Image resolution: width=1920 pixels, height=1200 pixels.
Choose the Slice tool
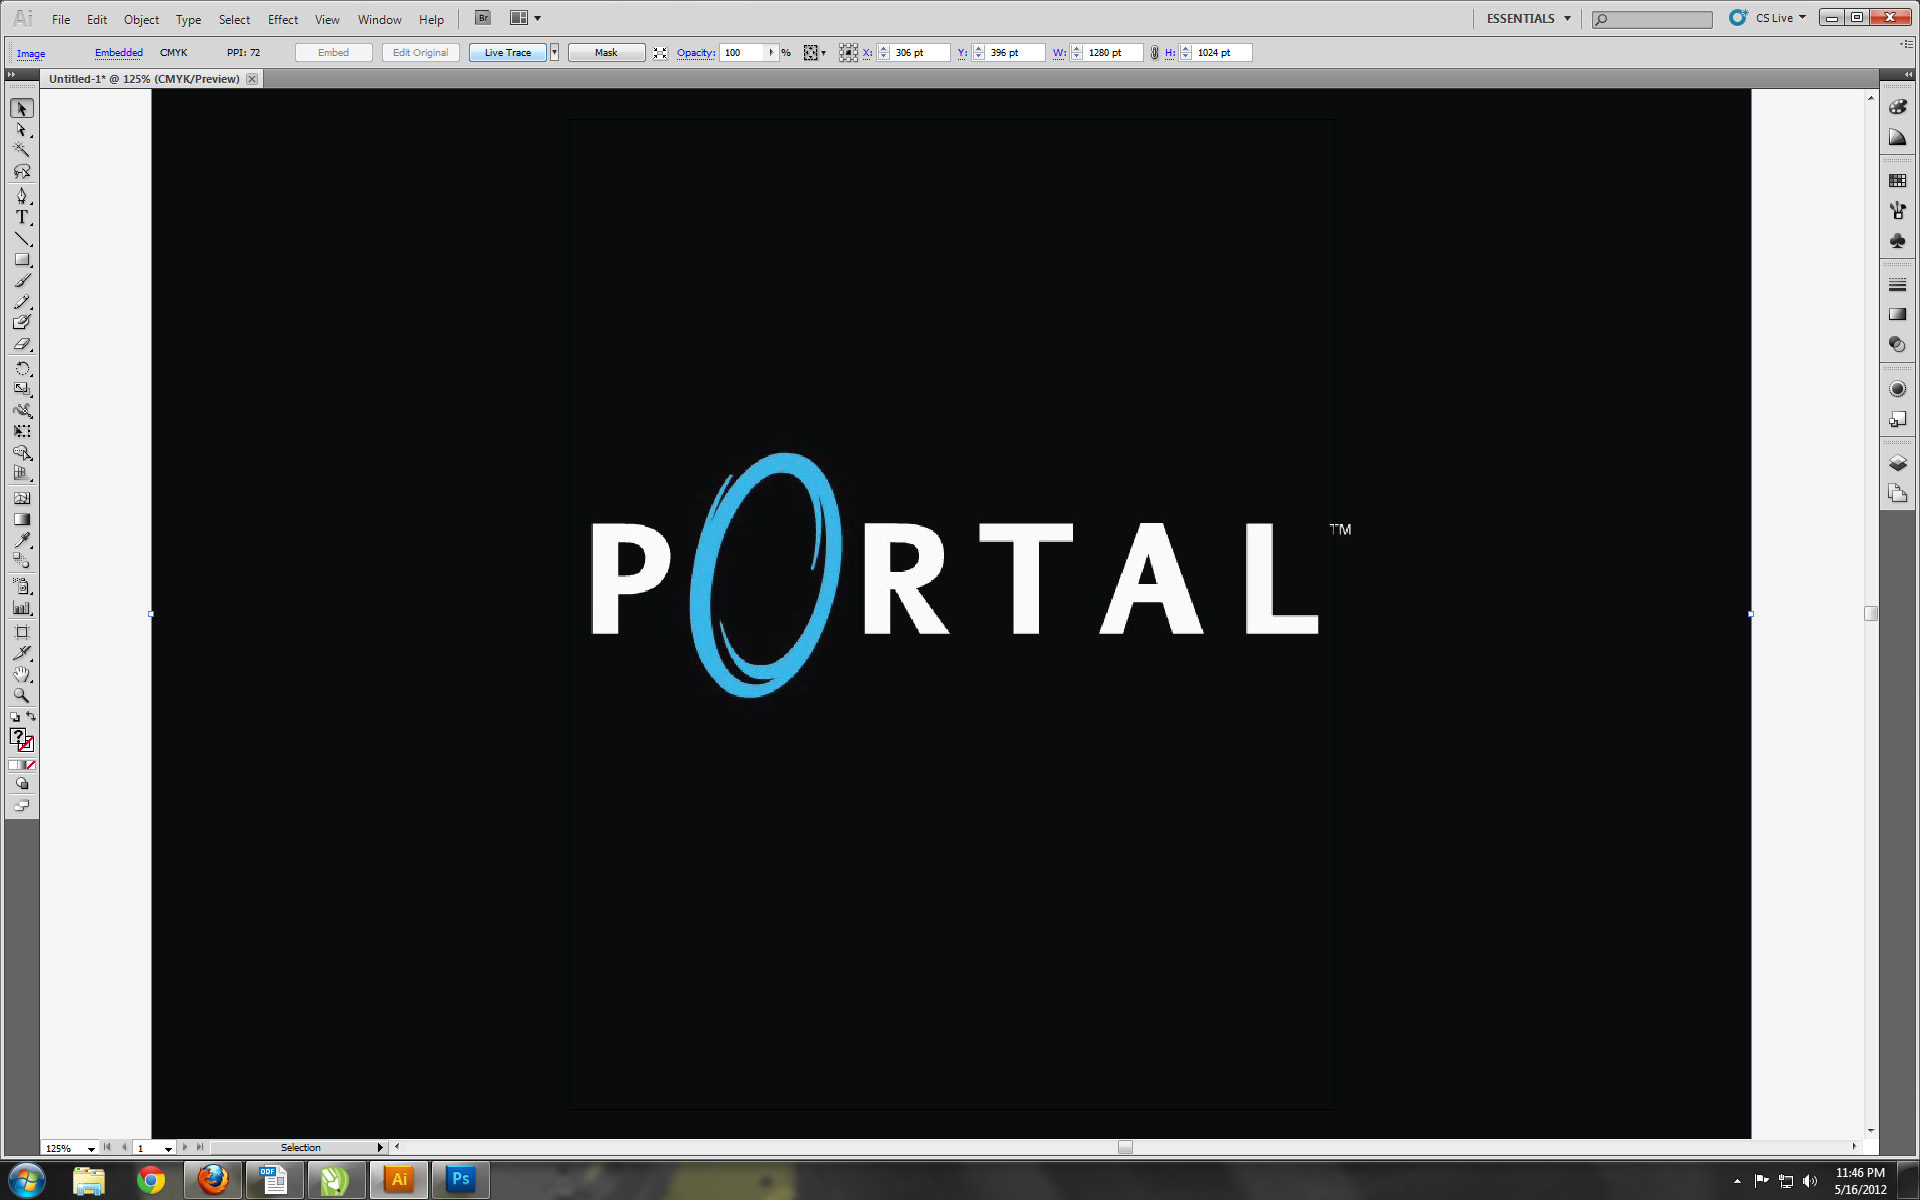pos(22,653)
